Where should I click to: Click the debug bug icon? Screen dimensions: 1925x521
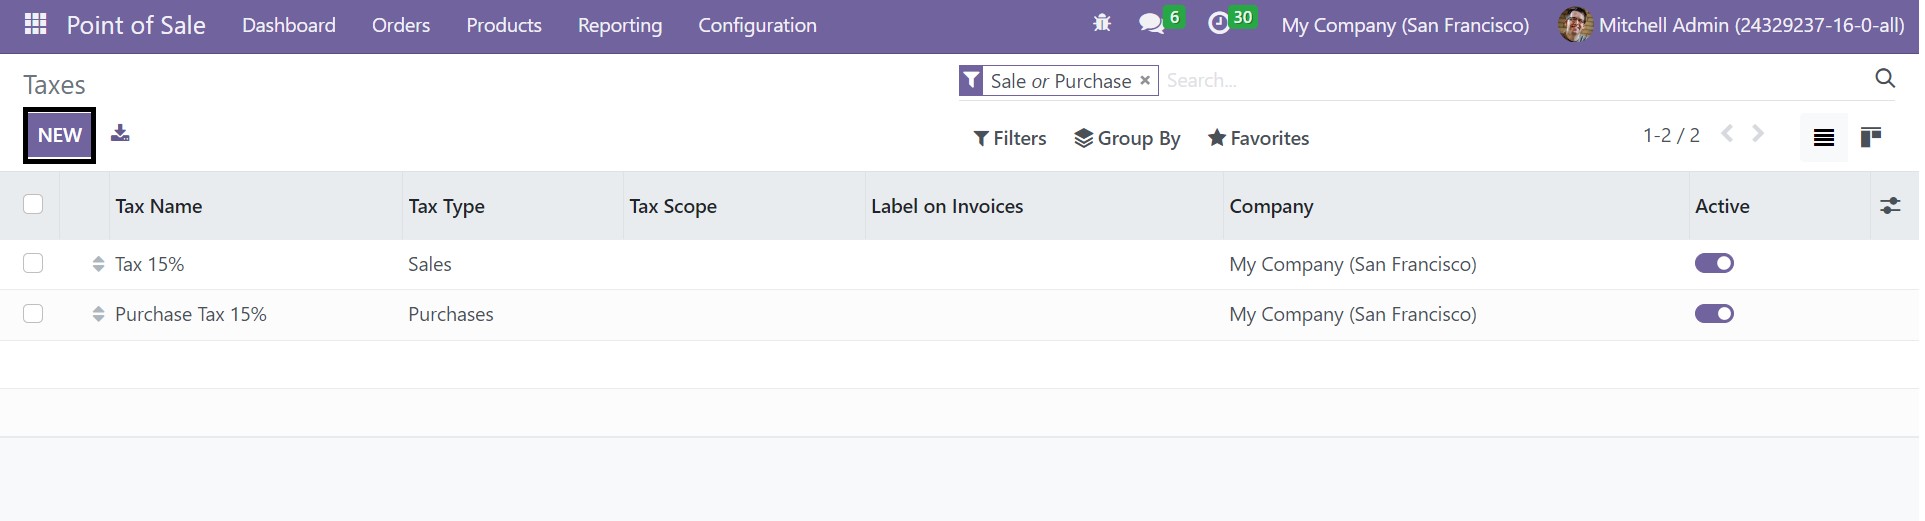[x=1102, y=23]
